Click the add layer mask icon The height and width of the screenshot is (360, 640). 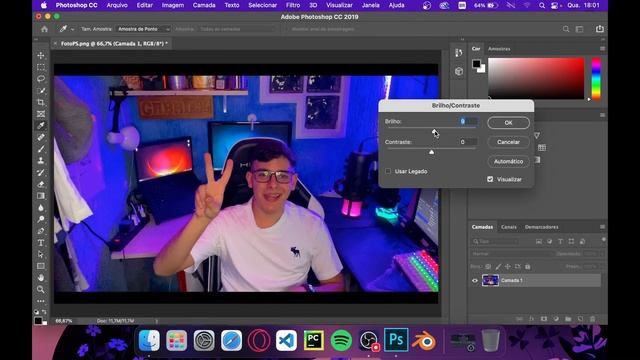[x=544, y=319]
